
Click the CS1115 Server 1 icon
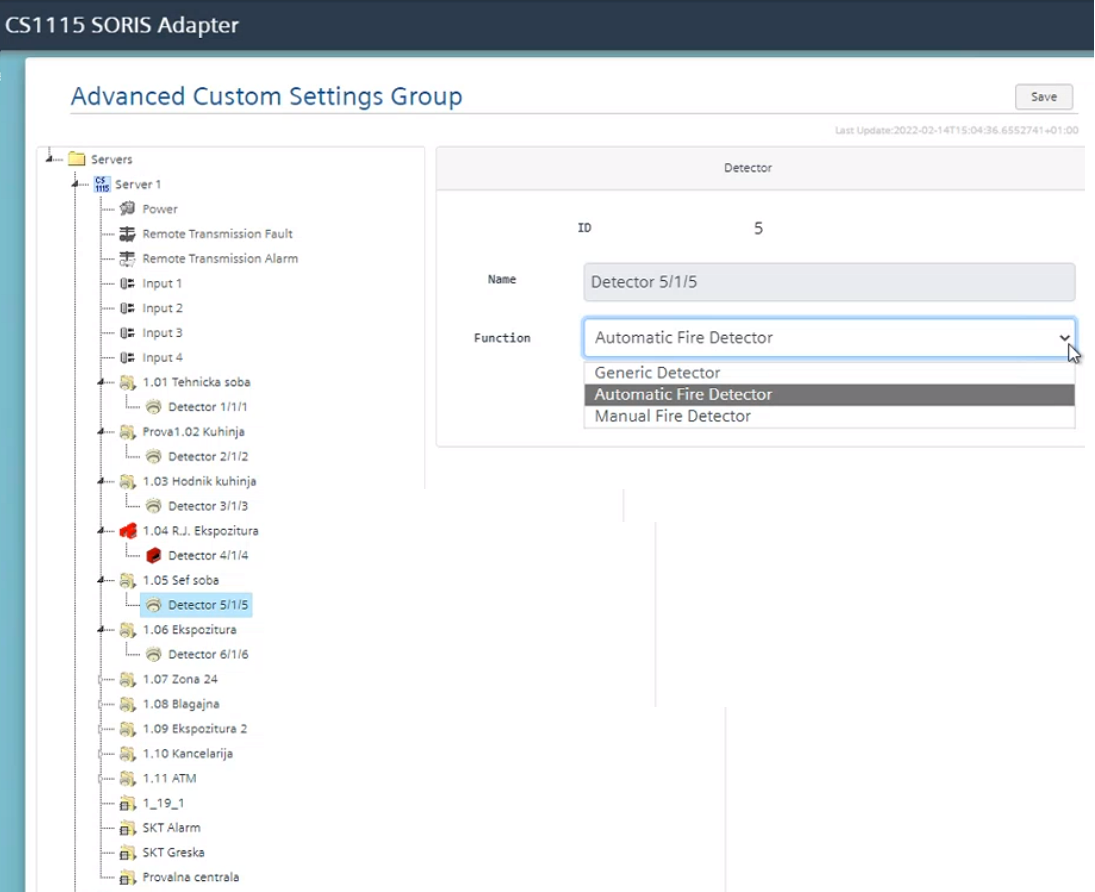(102, 184)
